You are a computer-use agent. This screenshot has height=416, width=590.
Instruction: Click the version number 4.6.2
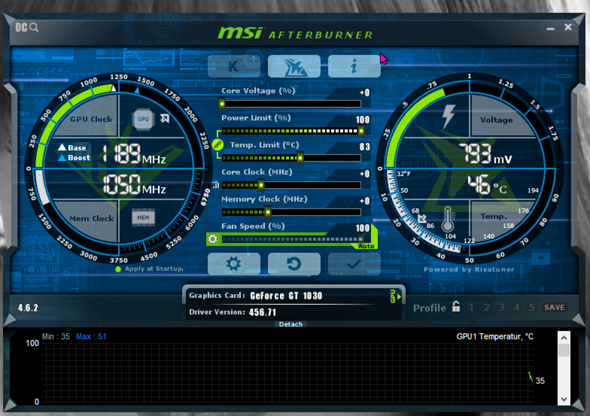pyautogui.click(x=28, y=308)
